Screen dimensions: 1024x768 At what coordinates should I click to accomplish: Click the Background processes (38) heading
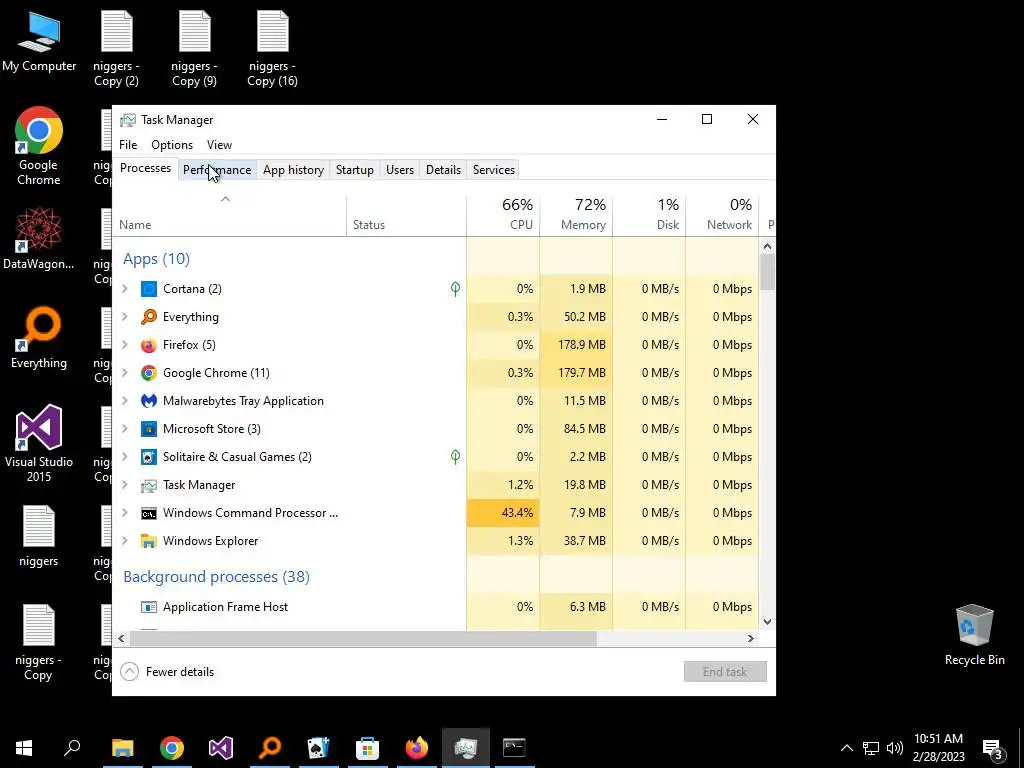(216, 577)
